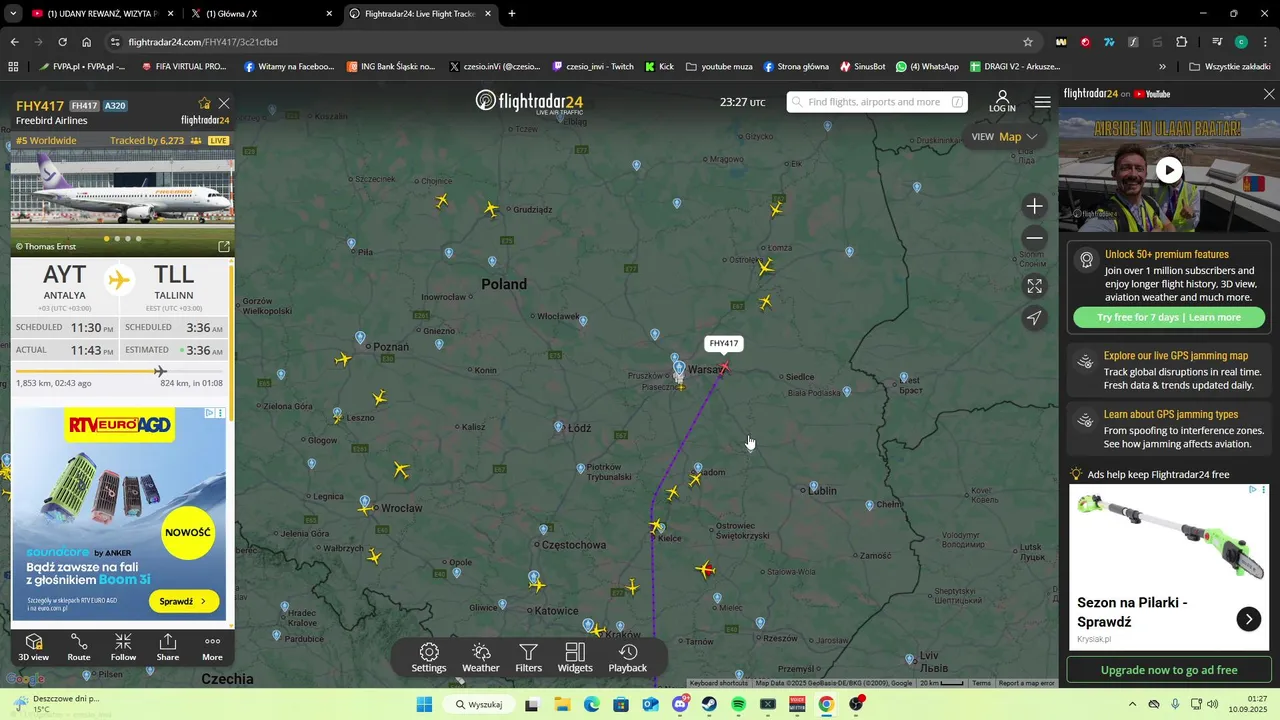Open the Widgets panel

(575, 658)
